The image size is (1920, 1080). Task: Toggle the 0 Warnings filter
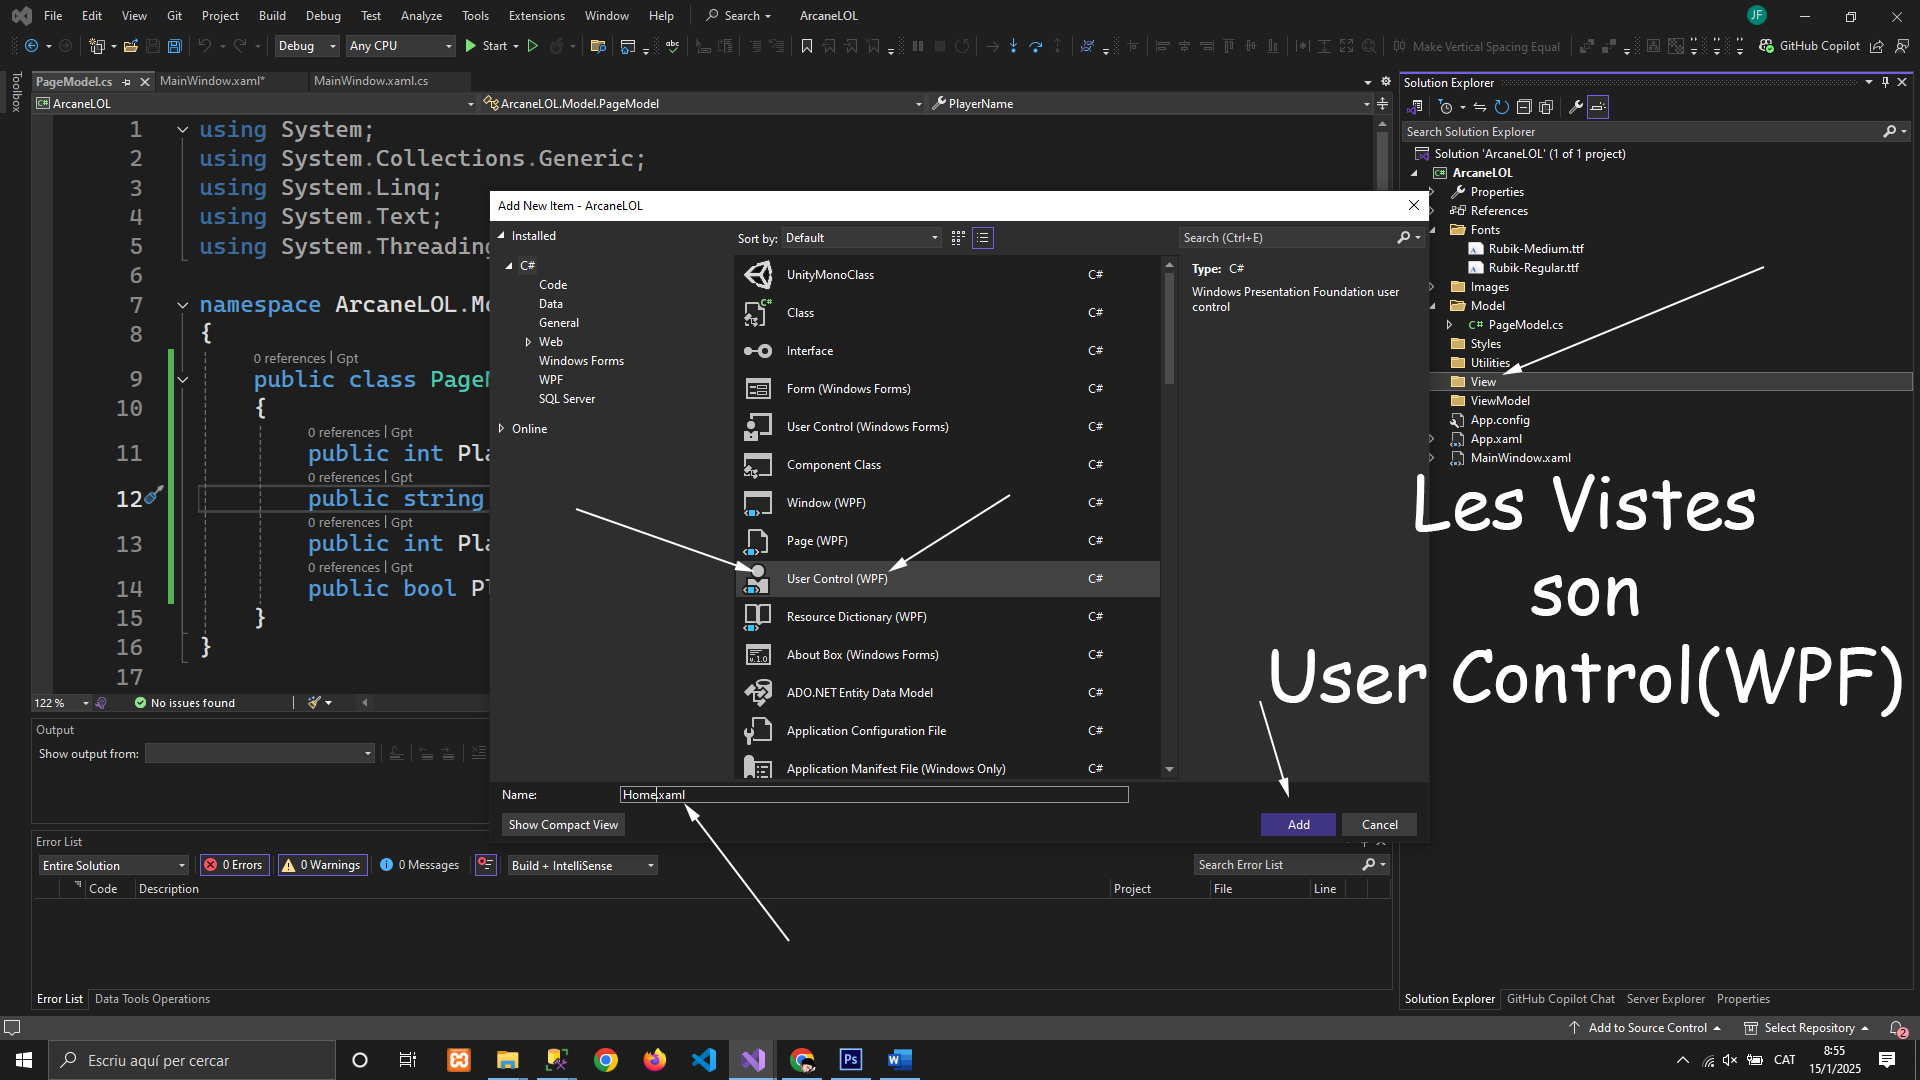(x=321, y=865)
